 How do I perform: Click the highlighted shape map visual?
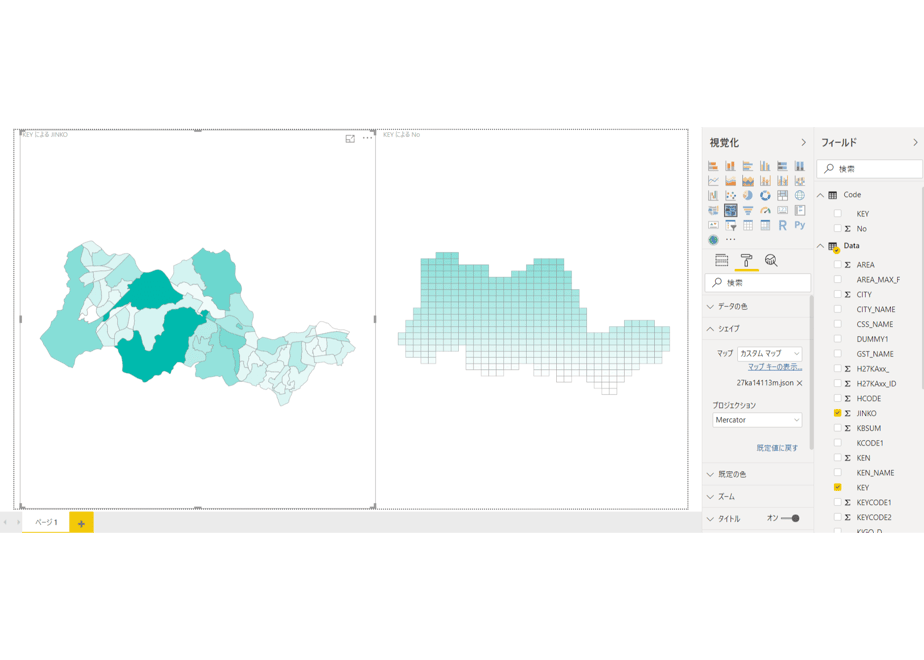pyautogui.click(x=731, y=210)
